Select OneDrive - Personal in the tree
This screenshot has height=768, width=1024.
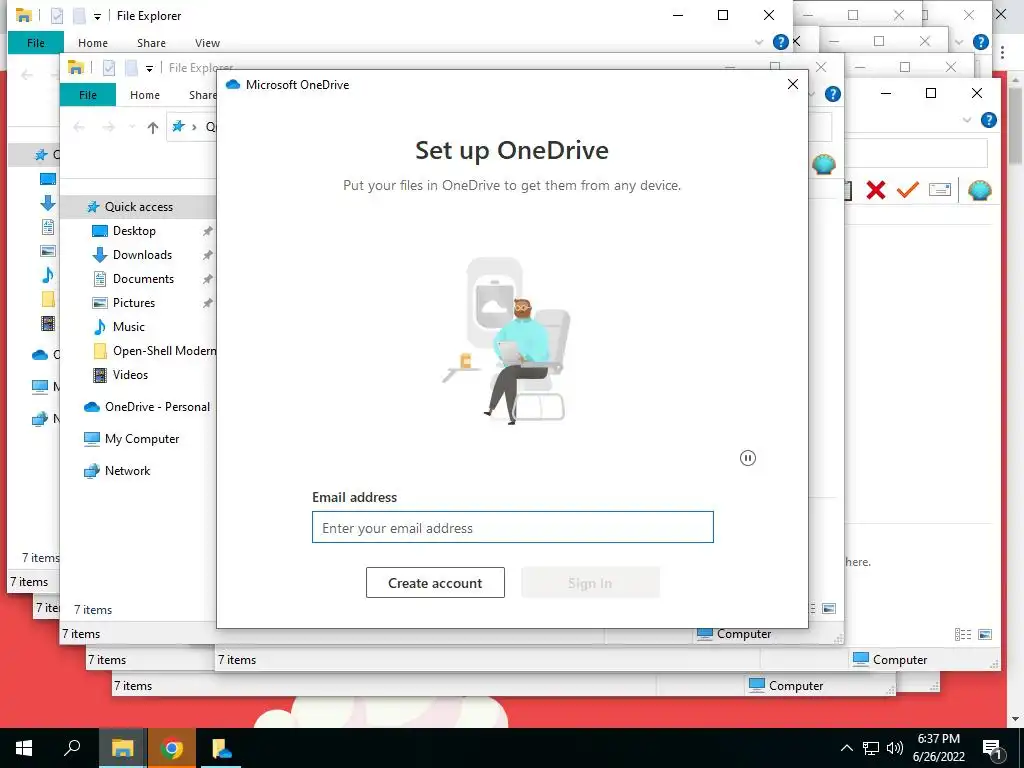[157, 406]
